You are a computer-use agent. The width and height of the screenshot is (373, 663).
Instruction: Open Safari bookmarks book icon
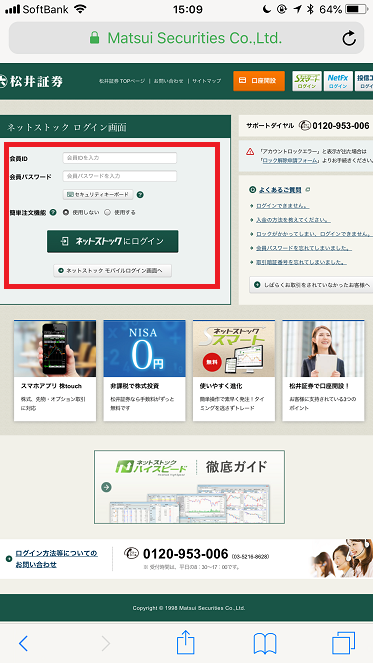[x=265, y=644]
